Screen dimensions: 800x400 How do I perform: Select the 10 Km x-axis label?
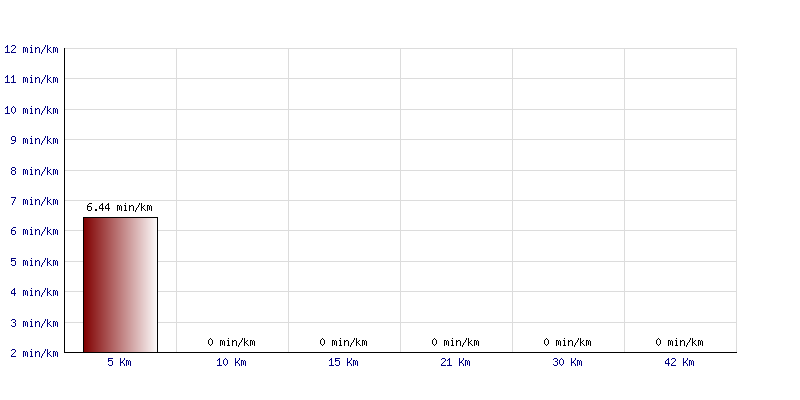(231, 362)
